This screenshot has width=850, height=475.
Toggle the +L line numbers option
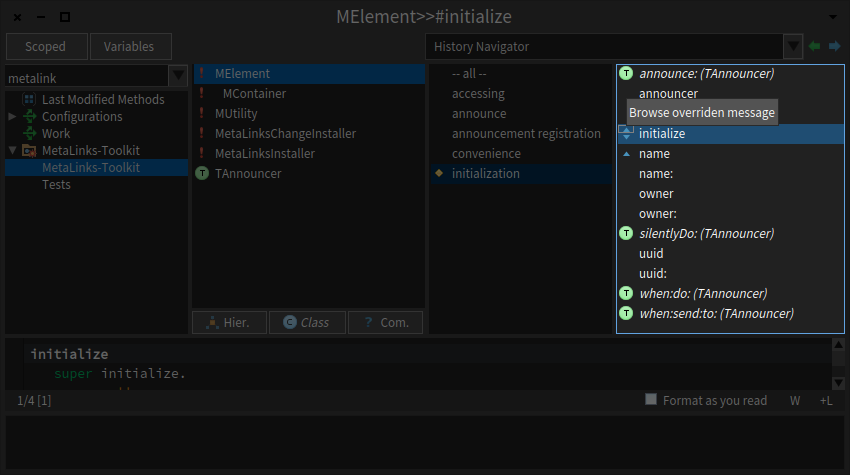coord(826,401)
